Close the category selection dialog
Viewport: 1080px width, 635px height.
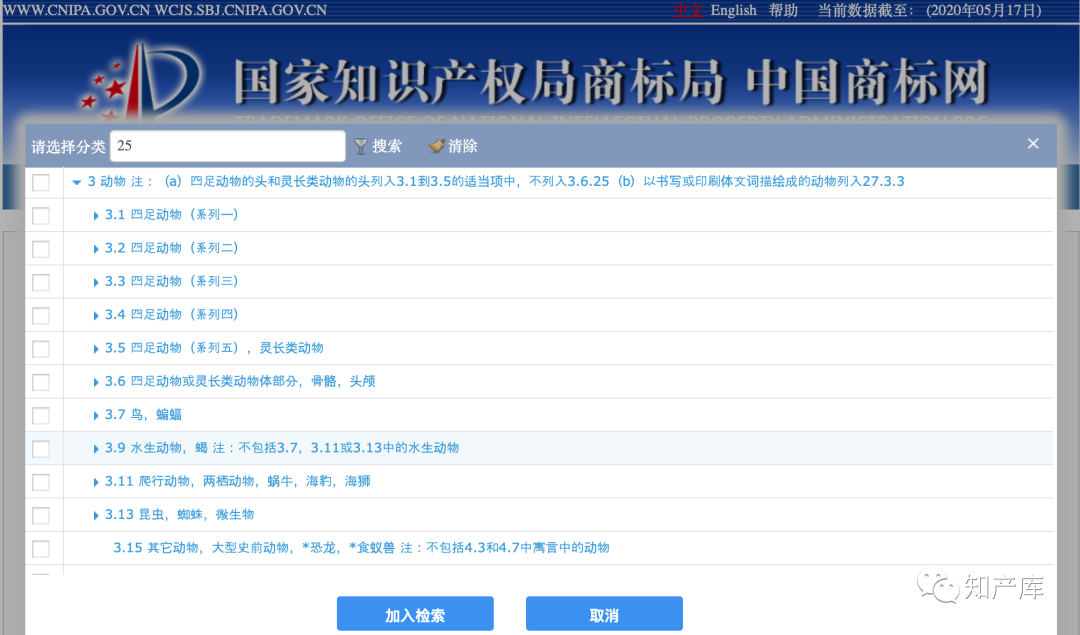(1033, 143)
